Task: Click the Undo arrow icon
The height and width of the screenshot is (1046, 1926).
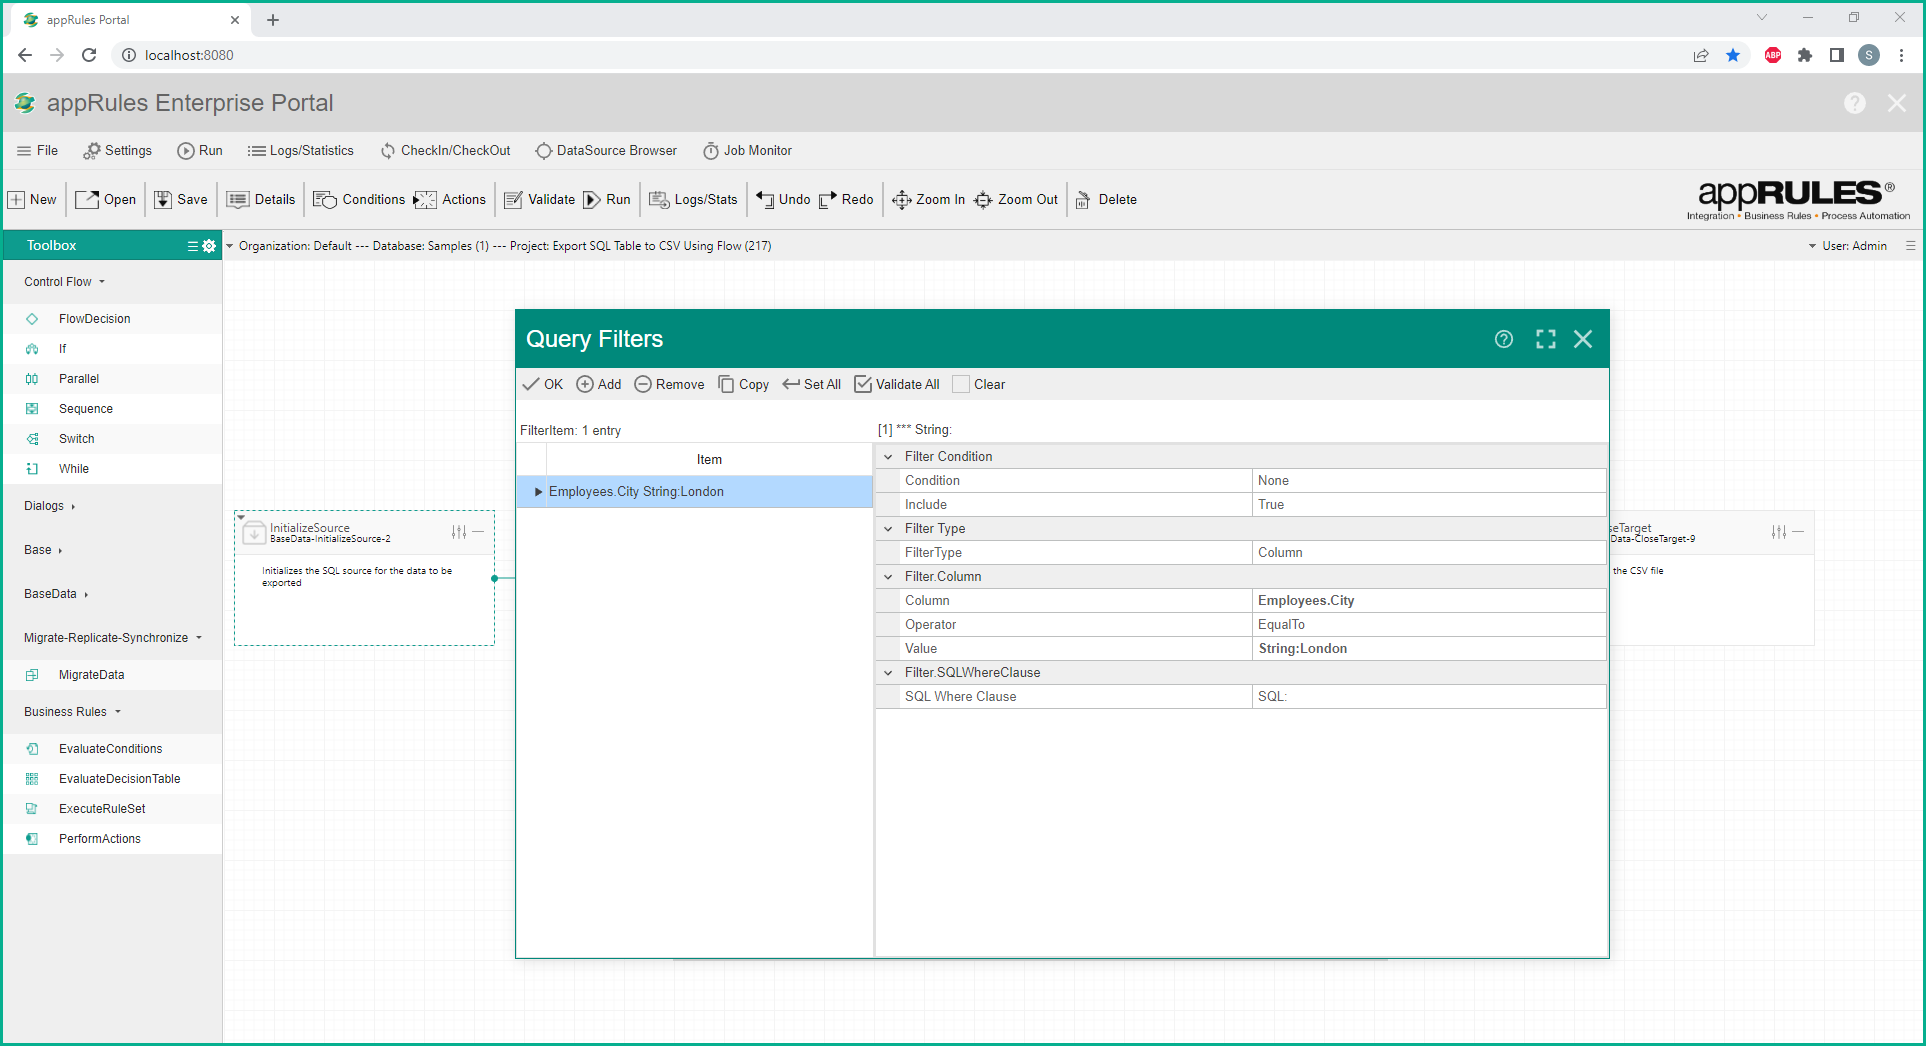Action: 765,200
